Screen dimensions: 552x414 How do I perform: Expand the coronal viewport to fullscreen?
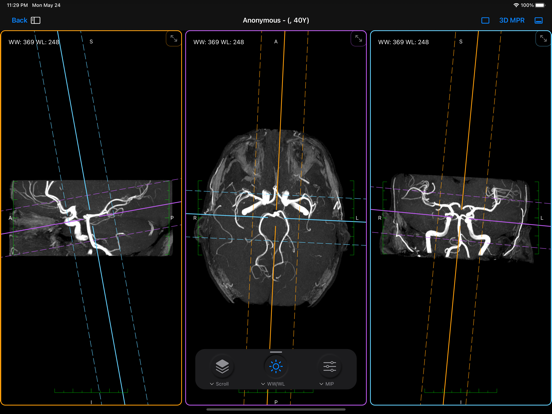tap(543, 39)
